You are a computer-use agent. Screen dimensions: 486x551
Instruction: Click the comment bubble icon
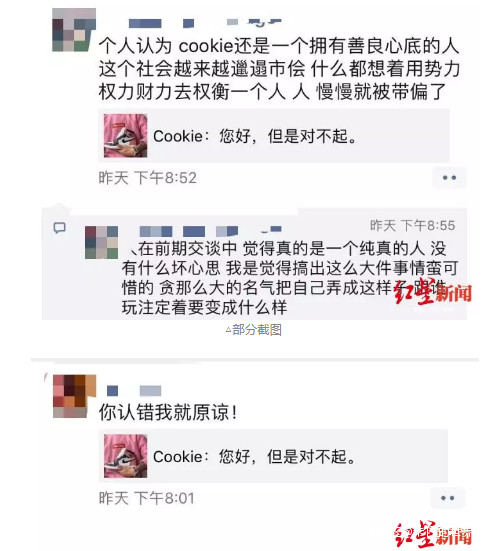click(x=59, y=228)
